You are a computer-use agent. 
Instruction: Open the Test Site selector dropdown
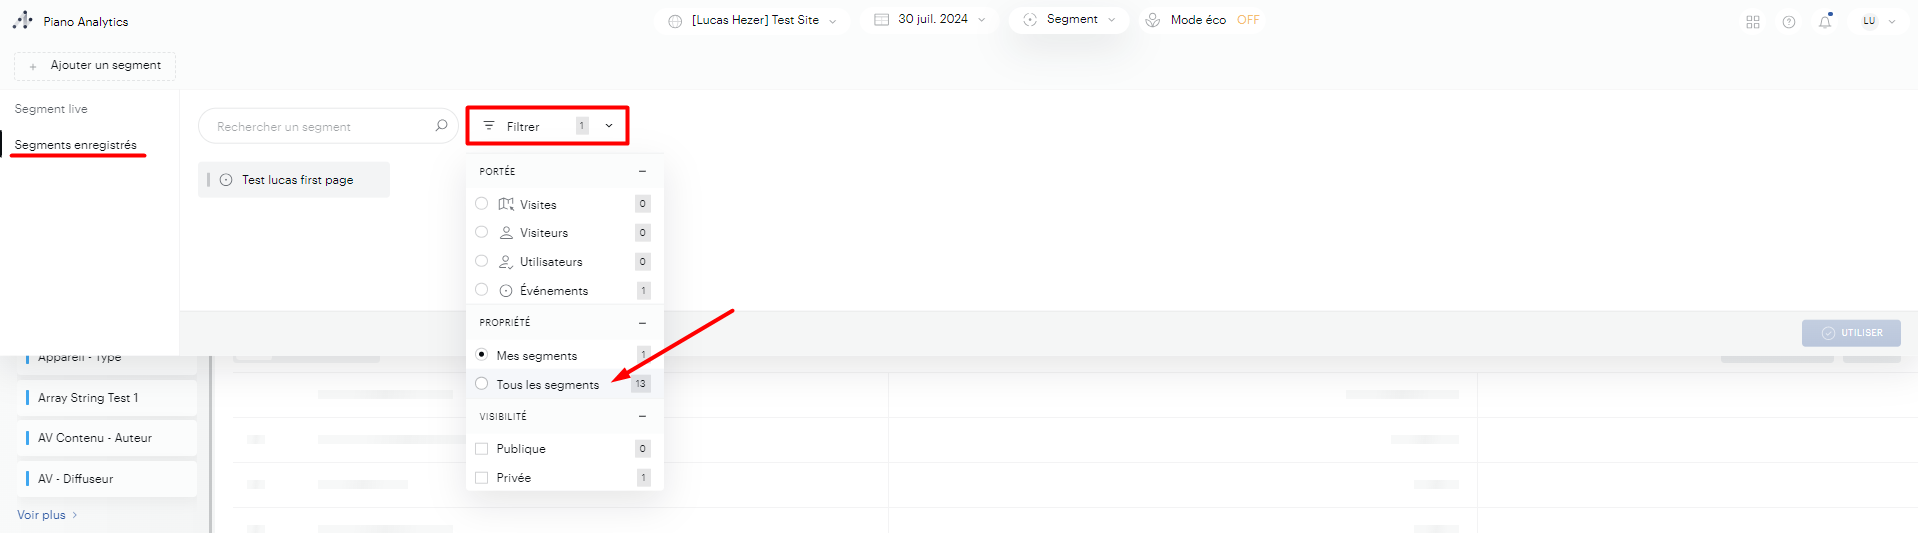(754, 20)
